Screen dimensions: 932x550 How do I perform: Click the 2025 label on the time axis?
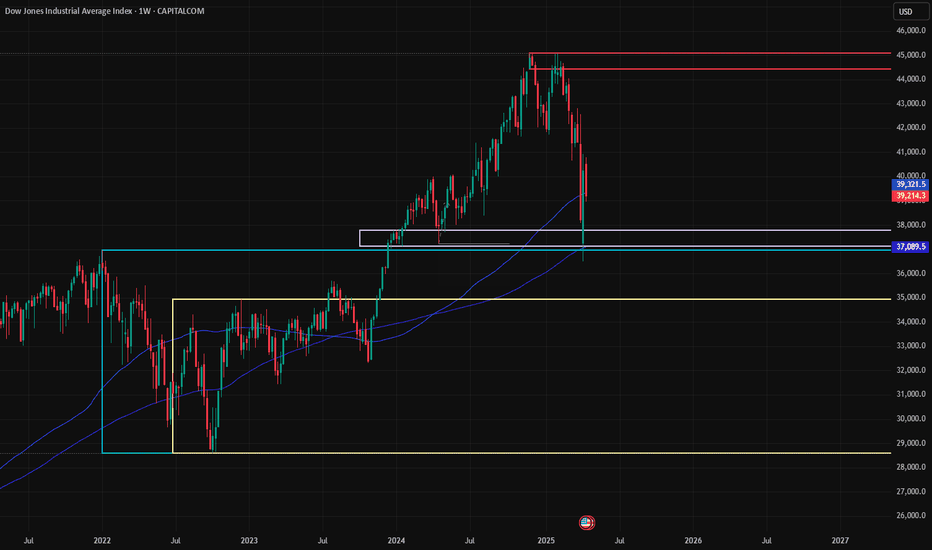546,540
